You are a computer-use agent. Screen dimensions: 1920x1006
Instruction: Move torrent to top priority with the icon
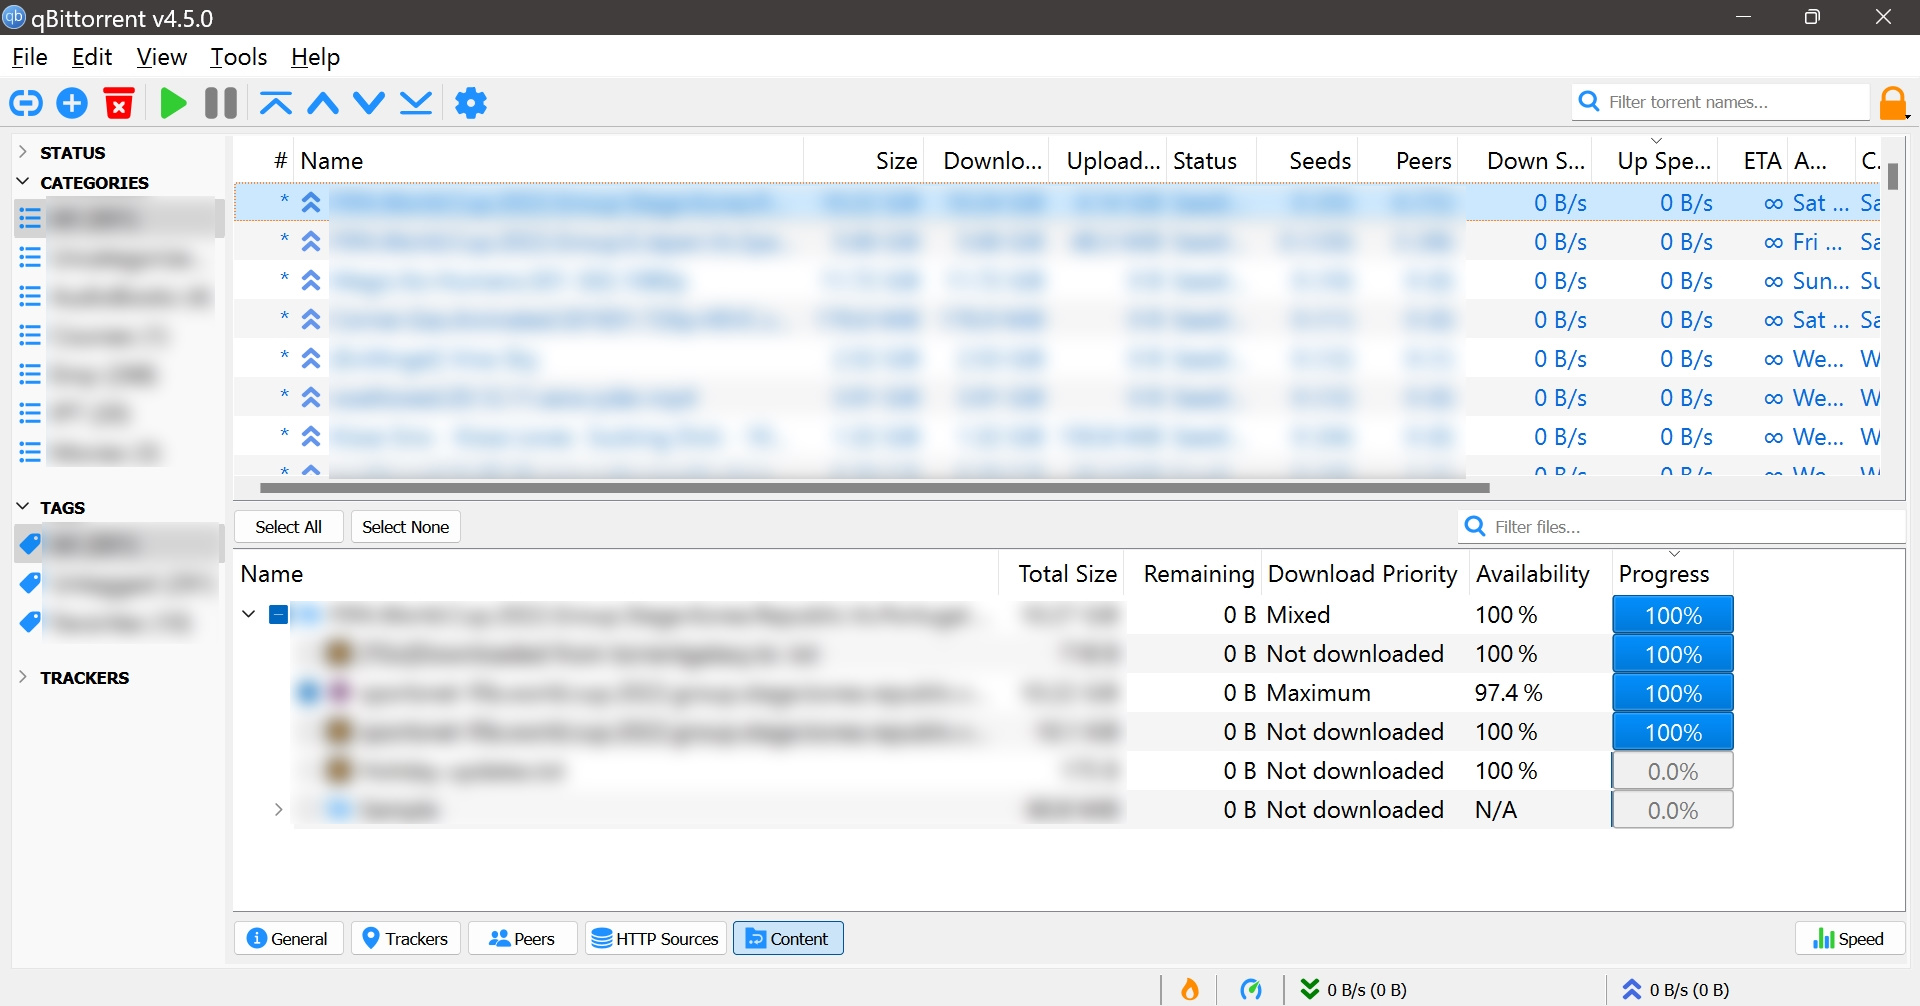pyautogui.click(x=274, y=103)
